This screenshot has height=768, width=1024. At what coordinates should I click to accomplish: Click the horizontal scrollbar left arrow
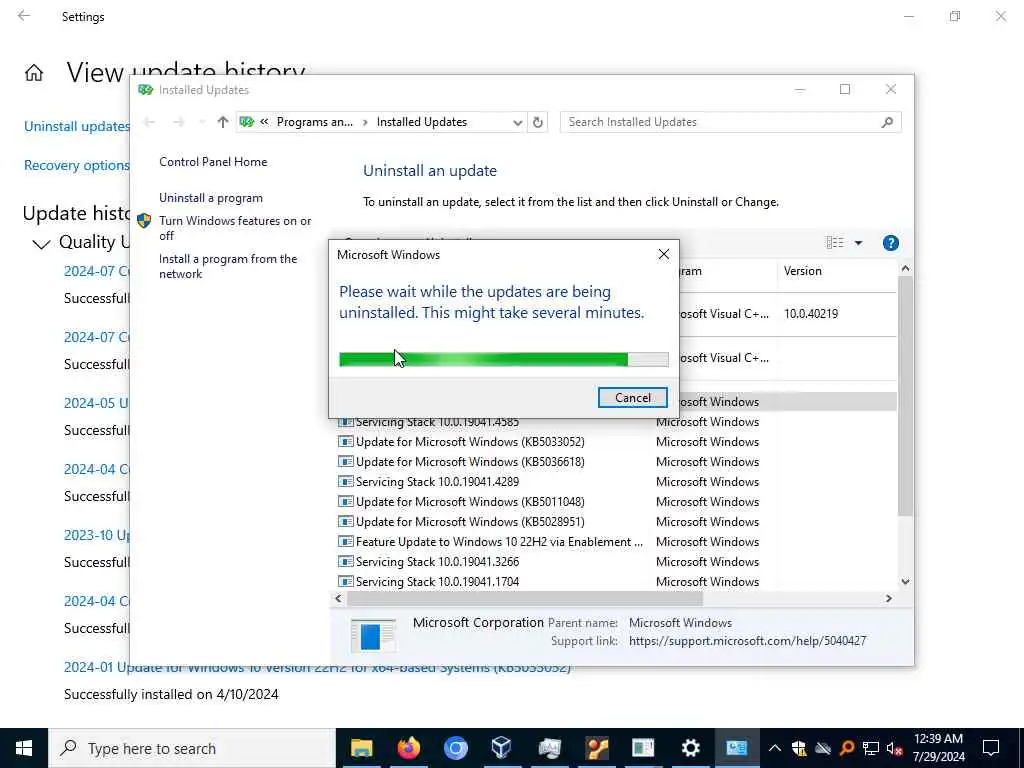(x=338, y=598)
